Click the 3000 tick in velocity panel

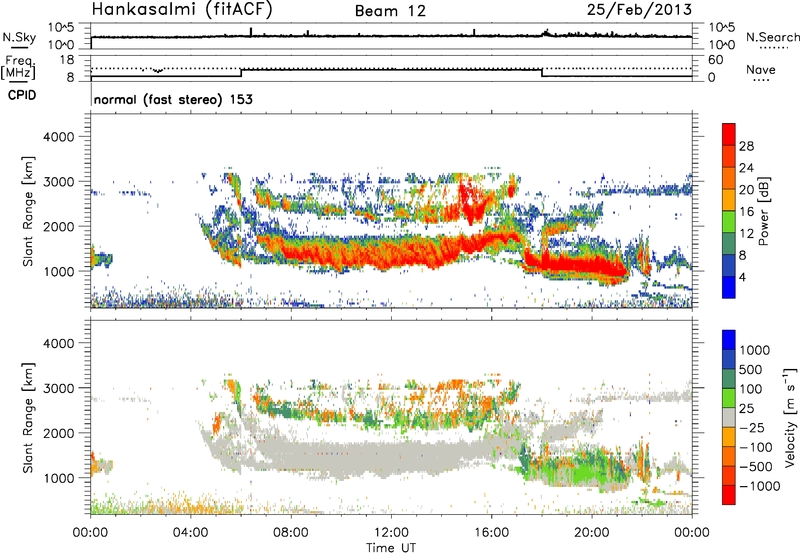coord(59,389)
